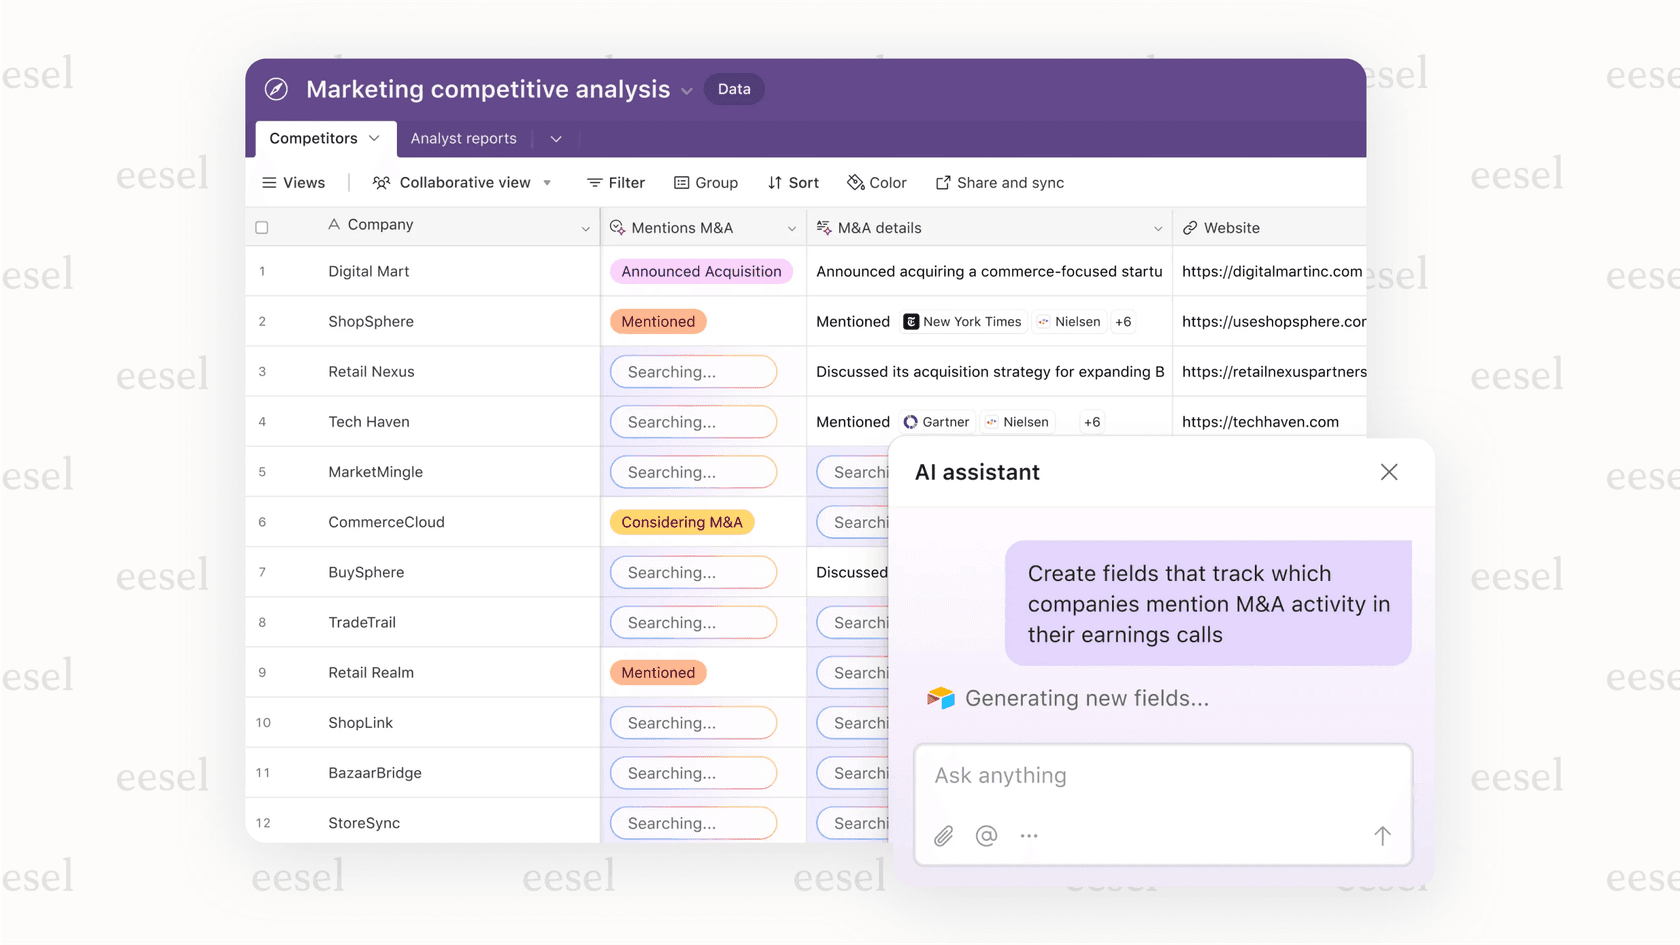1680x945 pixels.
Task: Switch to the Competitors tab
Action: point(314,138)
